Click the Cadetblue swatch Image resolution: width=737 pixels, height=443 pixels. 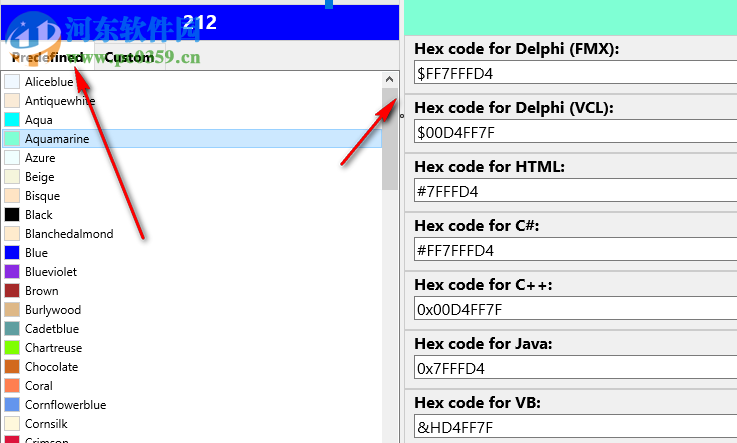click(x=12, y=329)
